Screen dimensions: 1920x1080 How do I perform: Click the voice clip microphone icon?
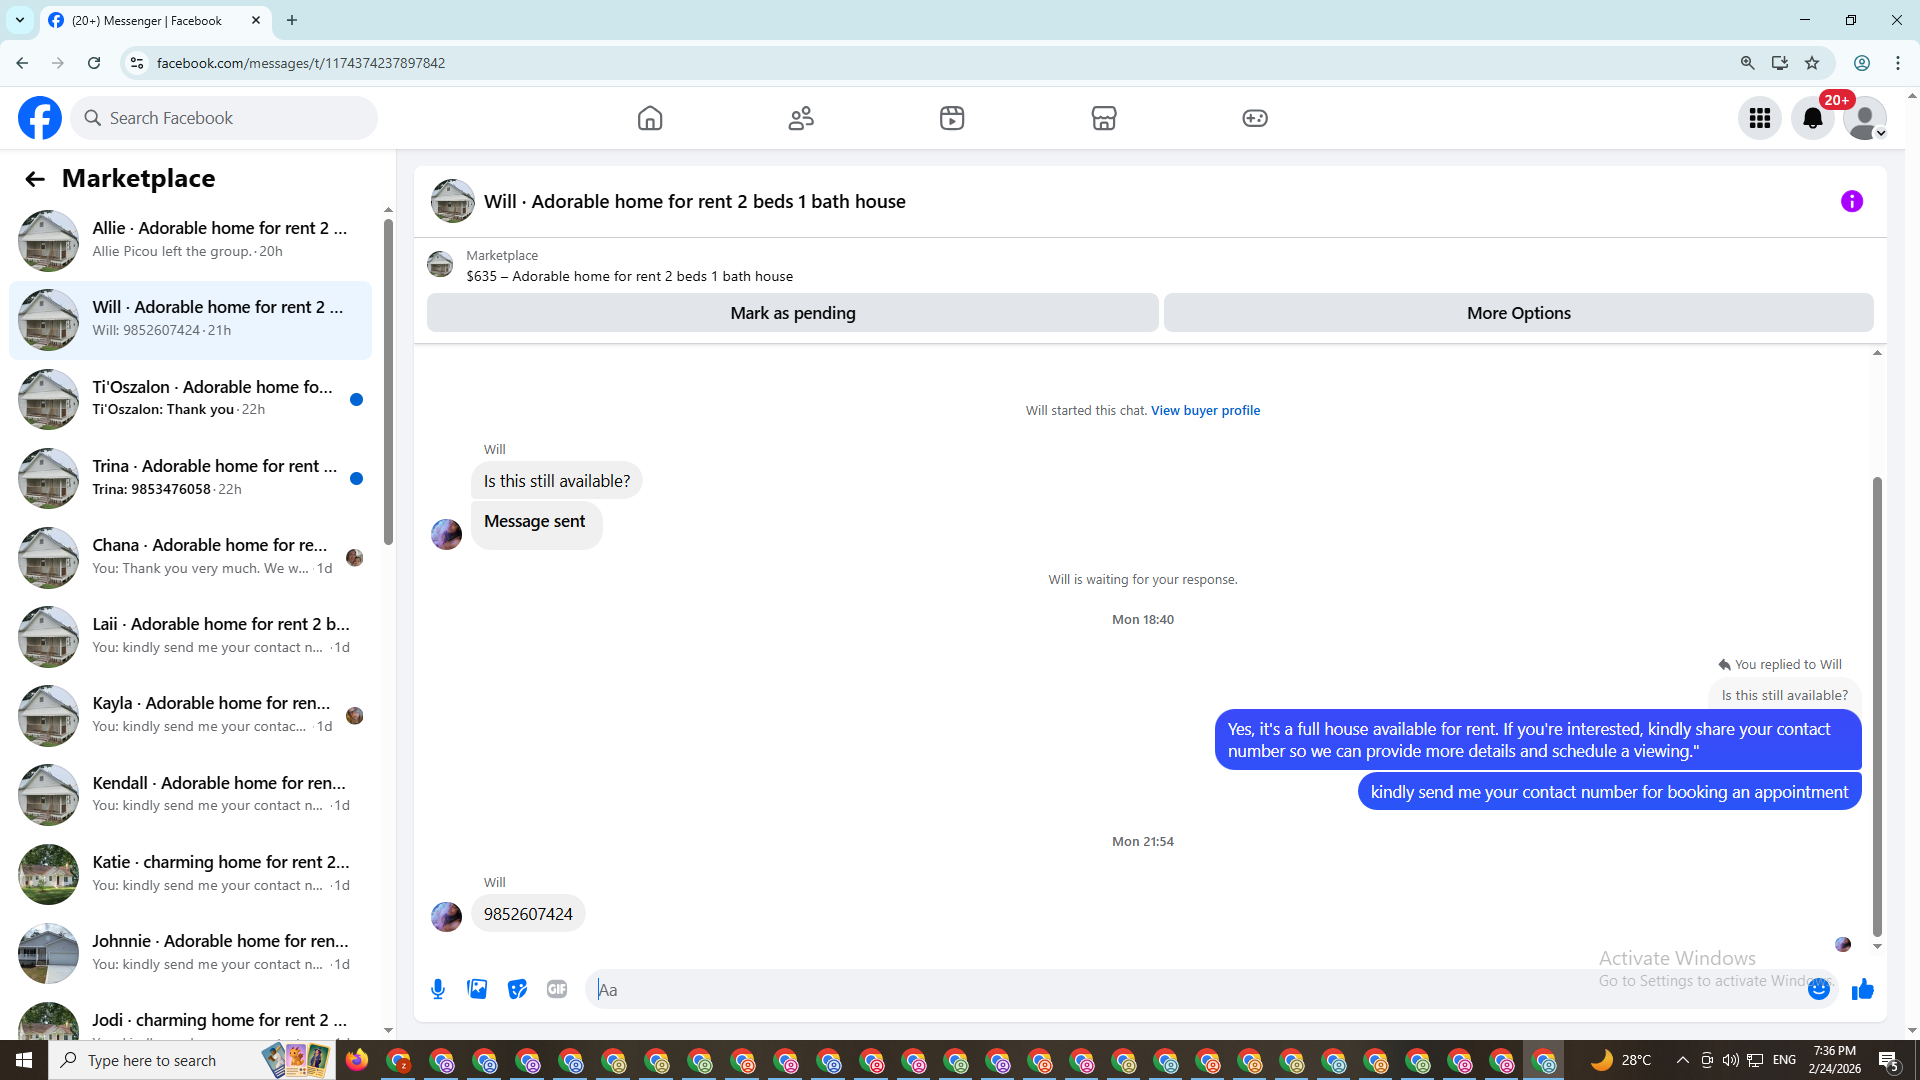coord(438,989)
